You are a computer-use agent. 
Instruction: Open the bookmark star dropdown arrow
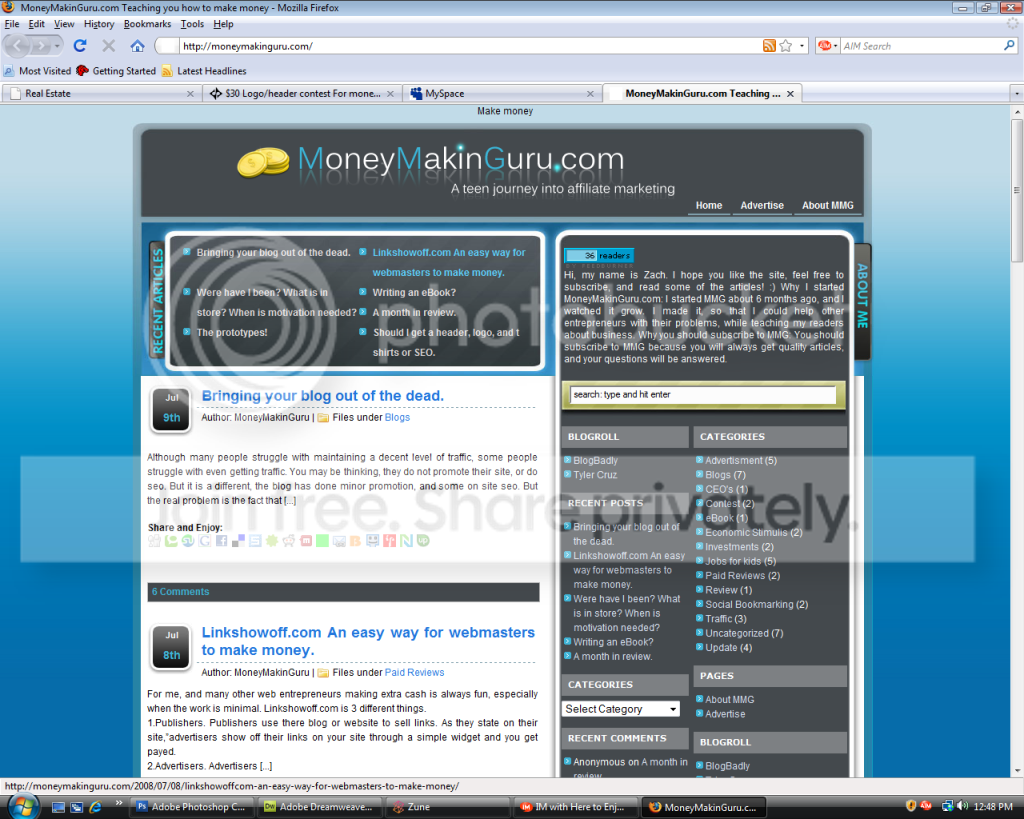pos(802,46)
